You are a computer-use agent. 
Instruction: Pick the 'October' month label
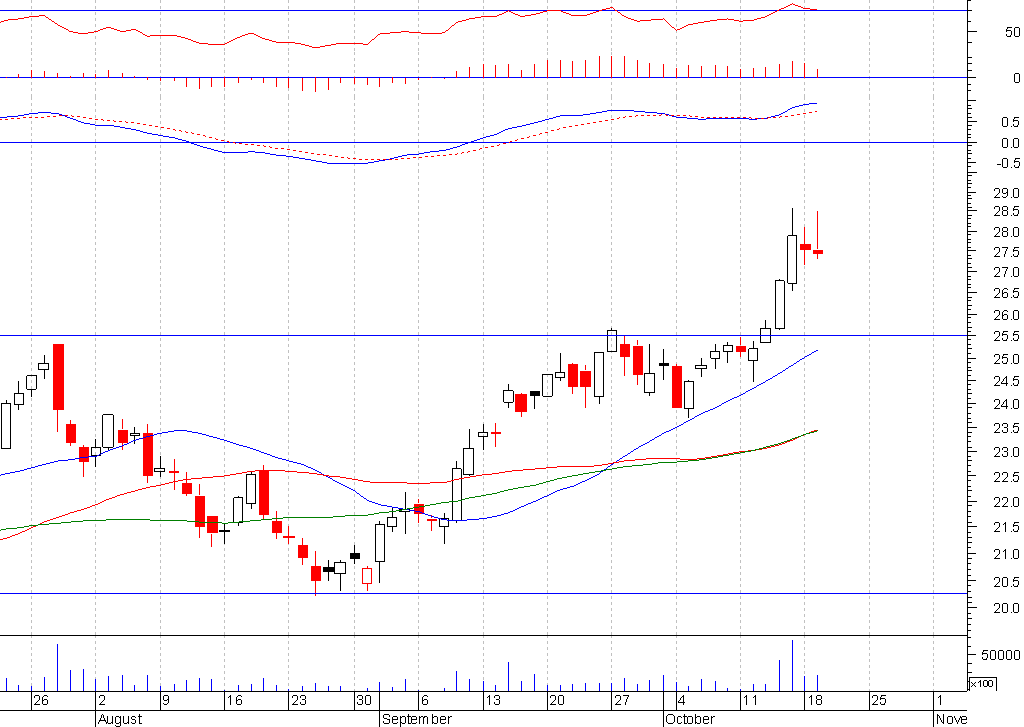point(690,719)
